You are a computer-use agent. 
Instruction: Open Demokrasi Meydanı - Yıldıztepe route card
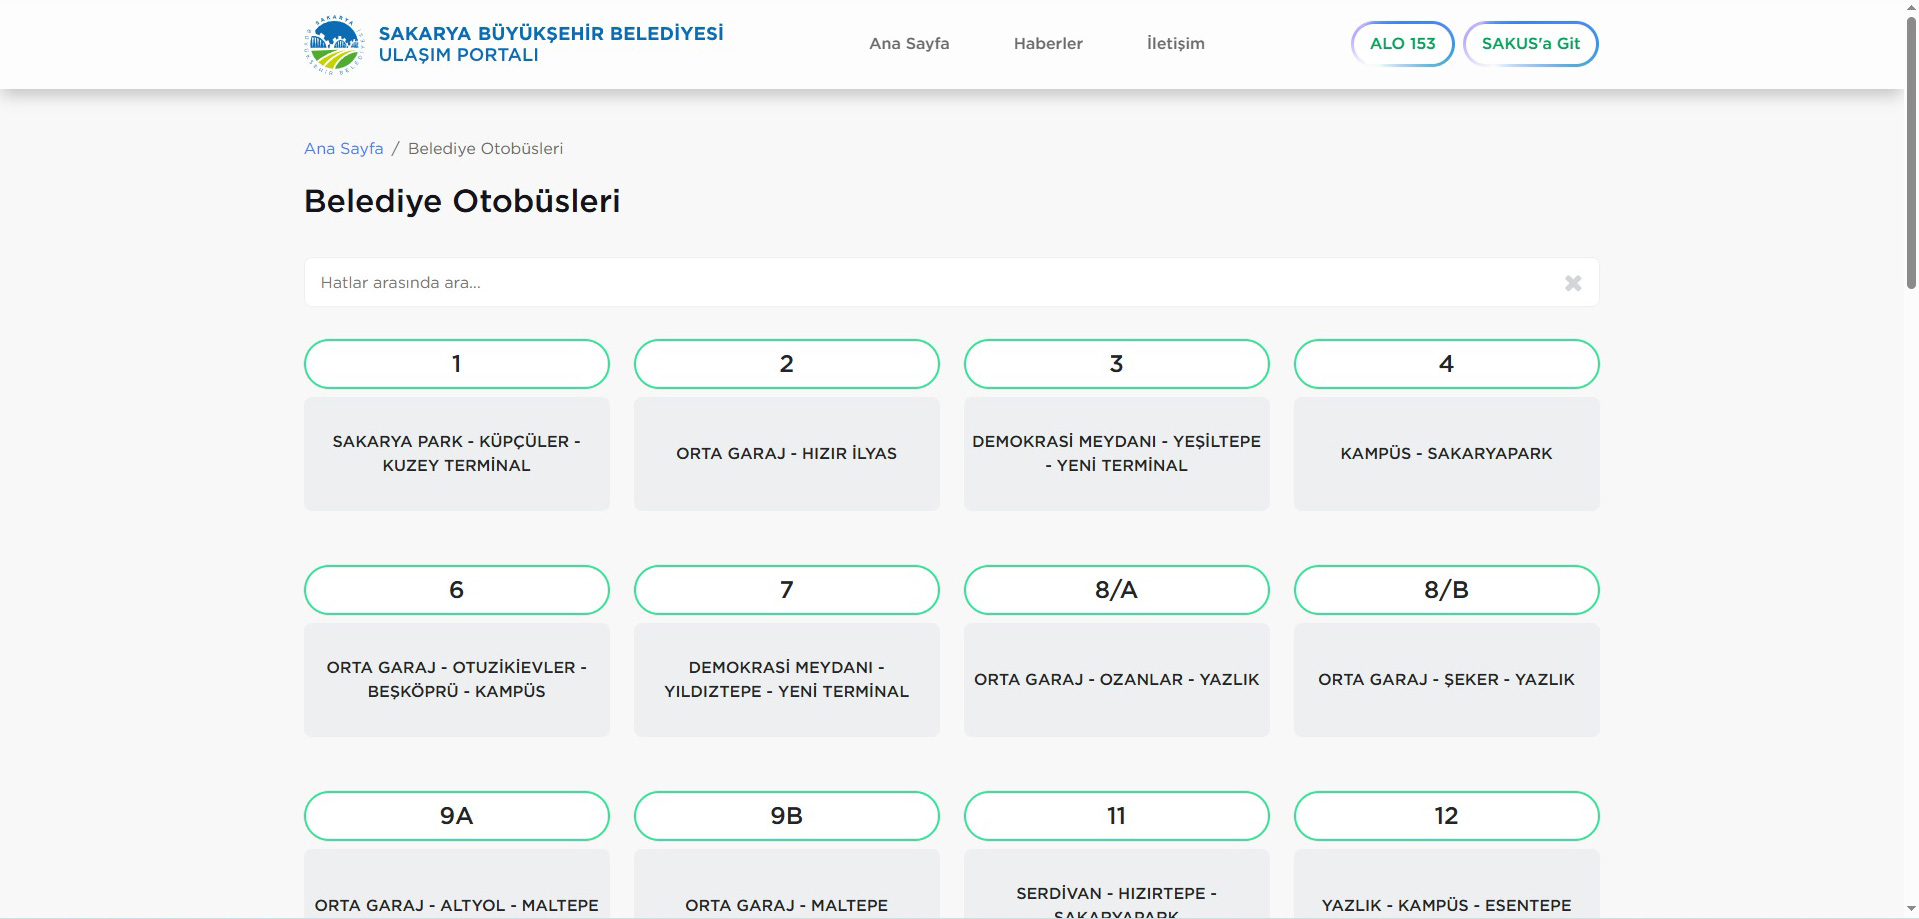coord(786,680)
